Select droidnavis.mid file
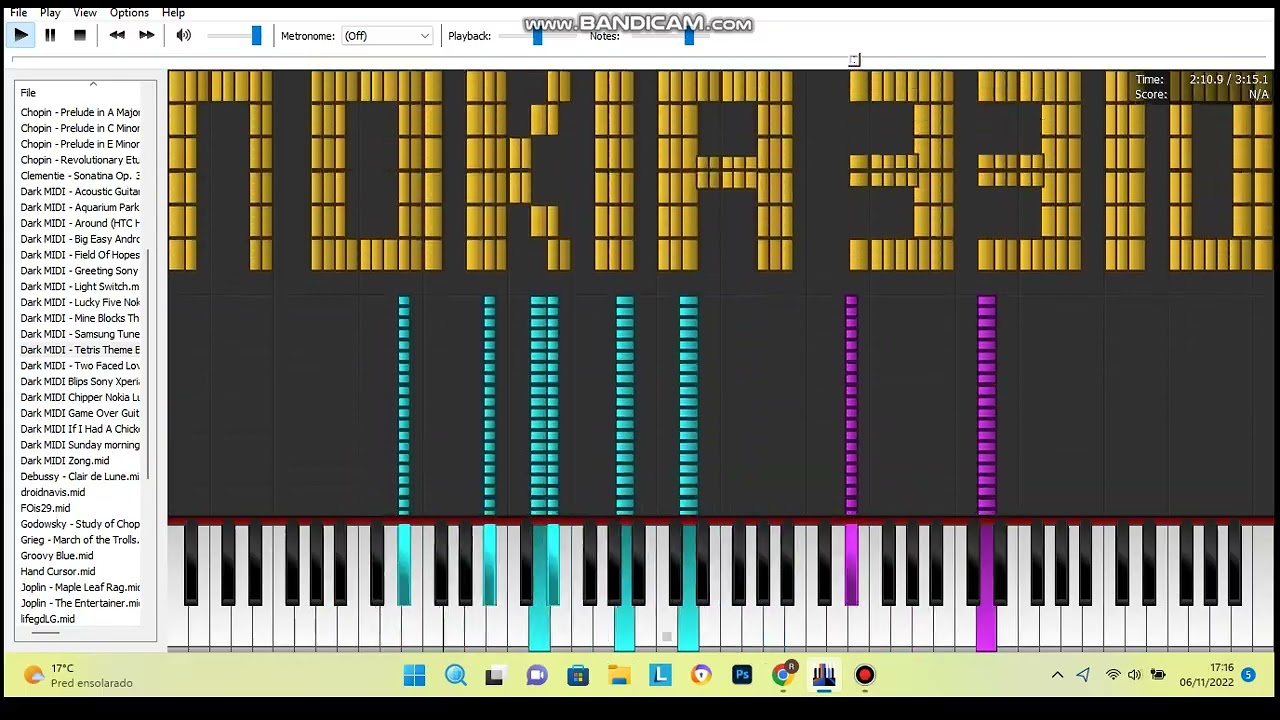 tap(53, 492)
